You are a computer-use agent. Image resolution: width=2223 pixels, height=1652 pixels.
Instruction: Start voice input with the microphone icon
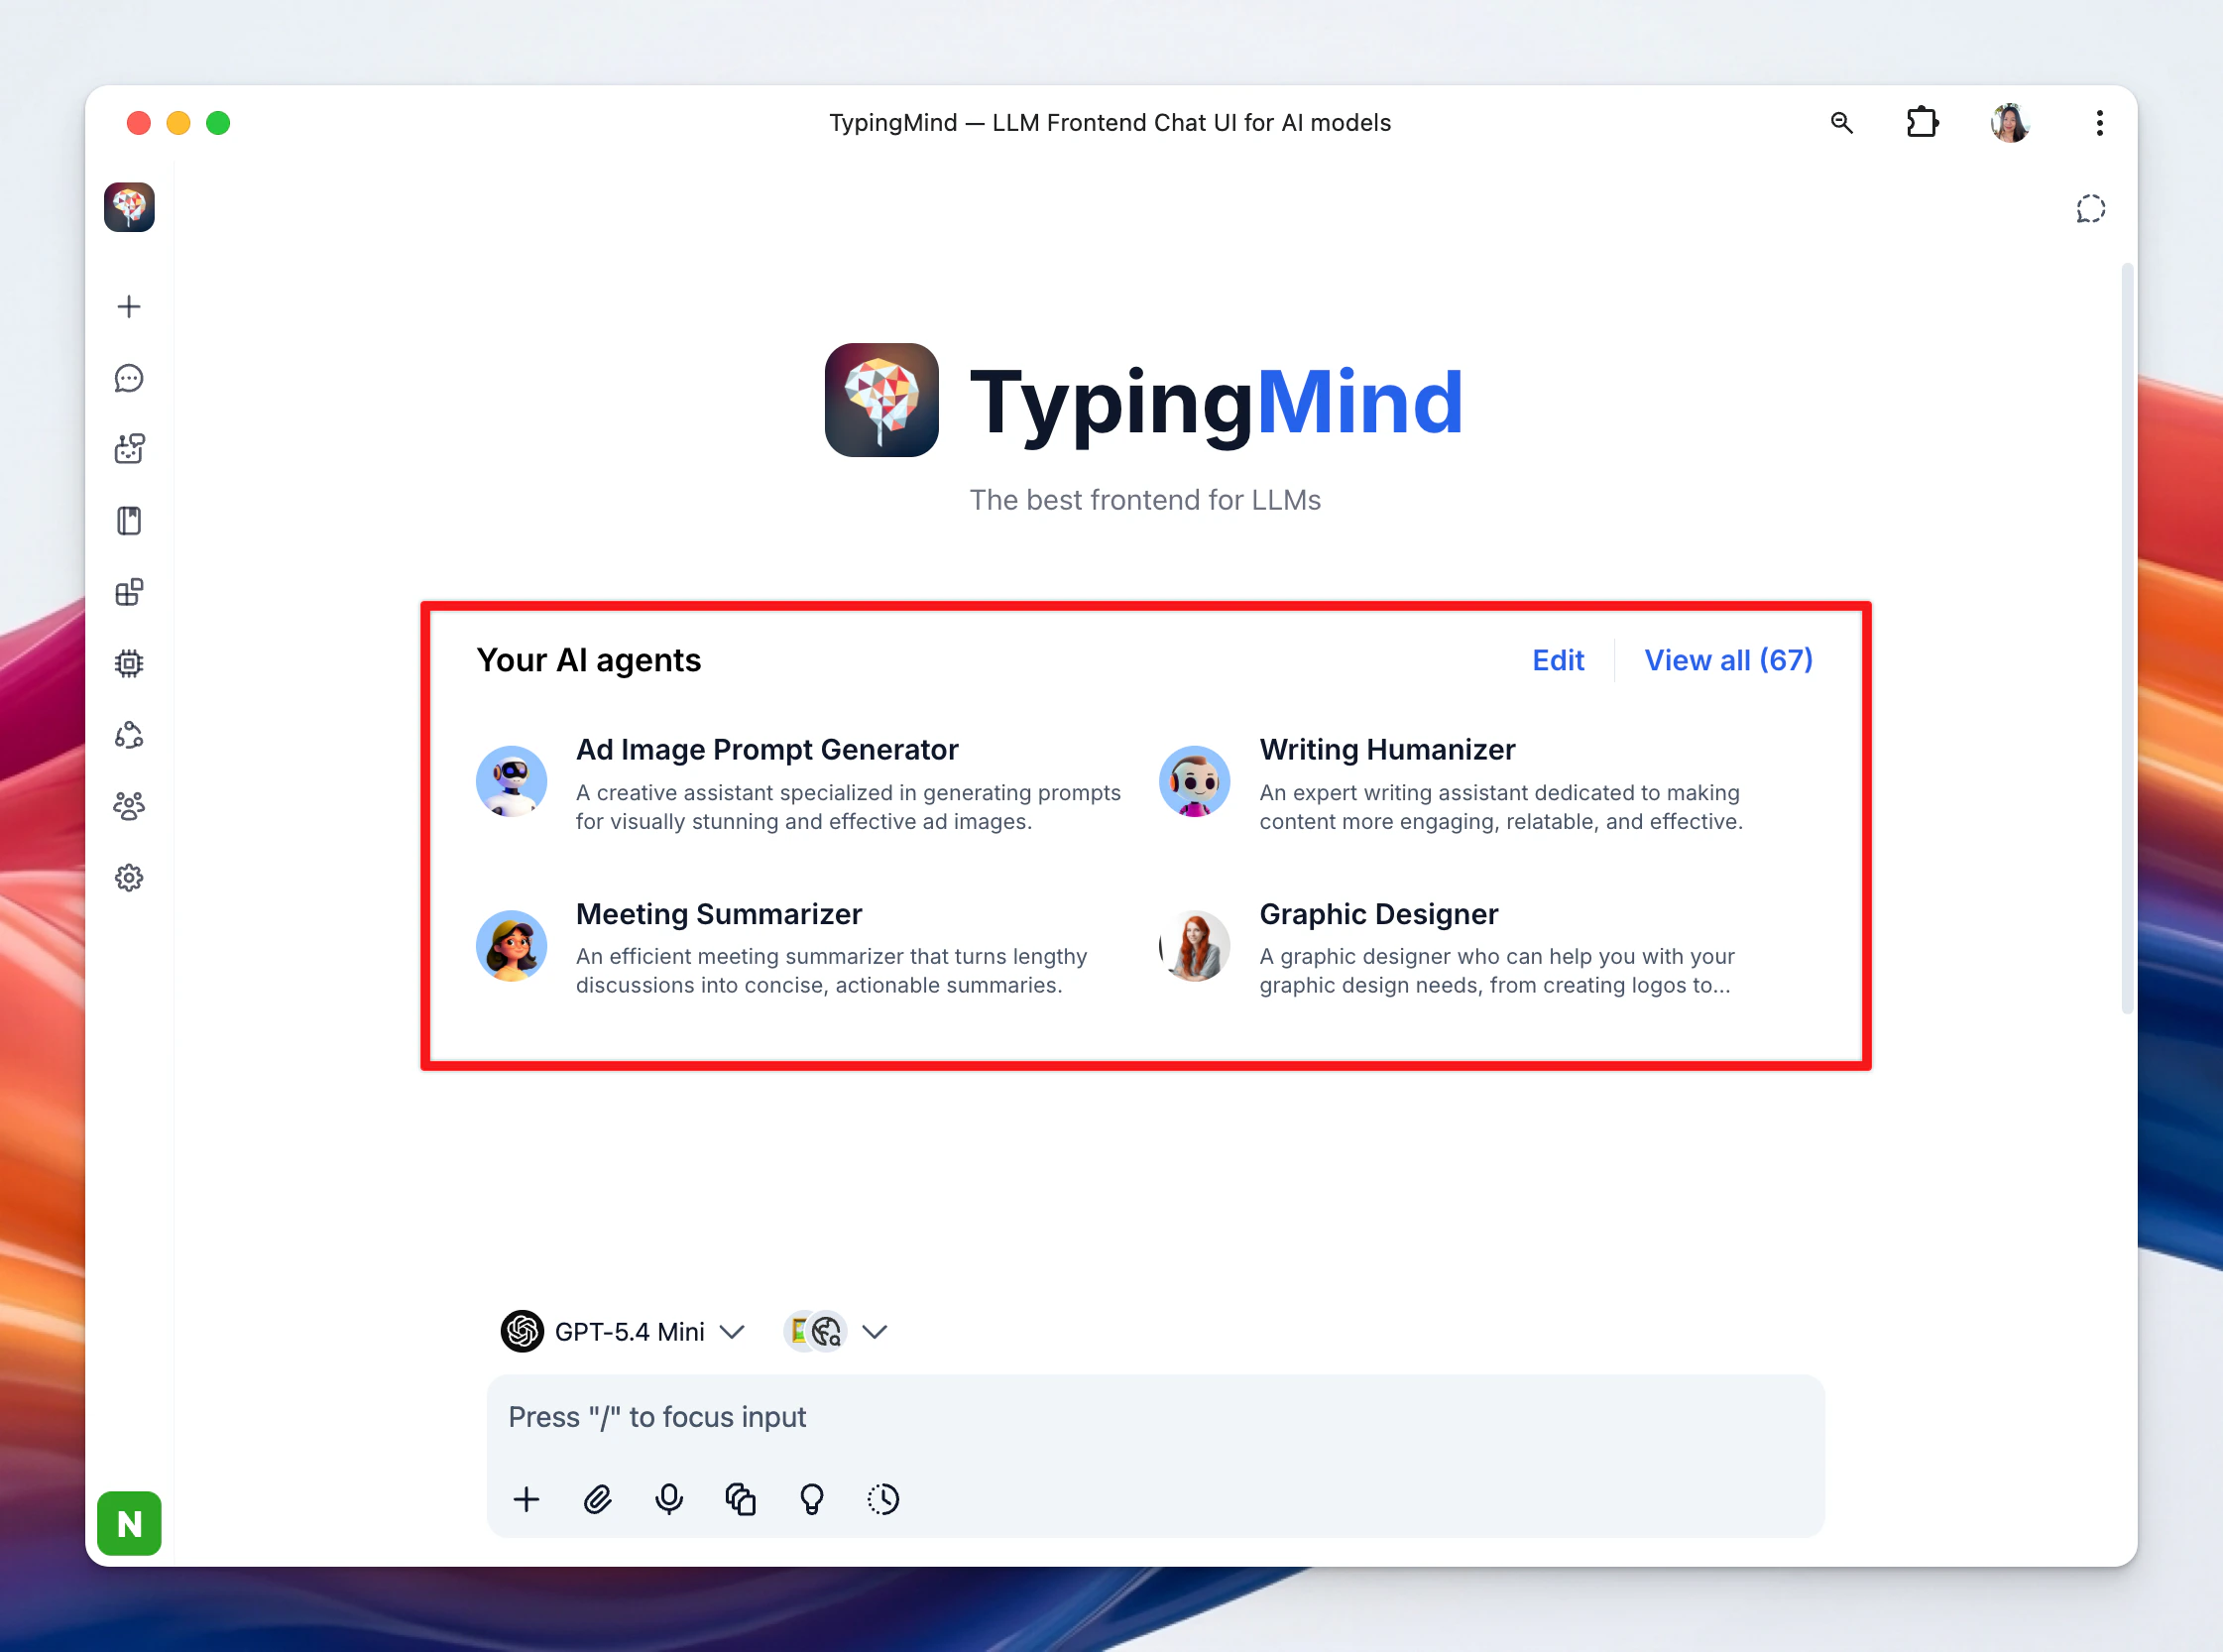pyautogui.click(x=669, y=1499)
